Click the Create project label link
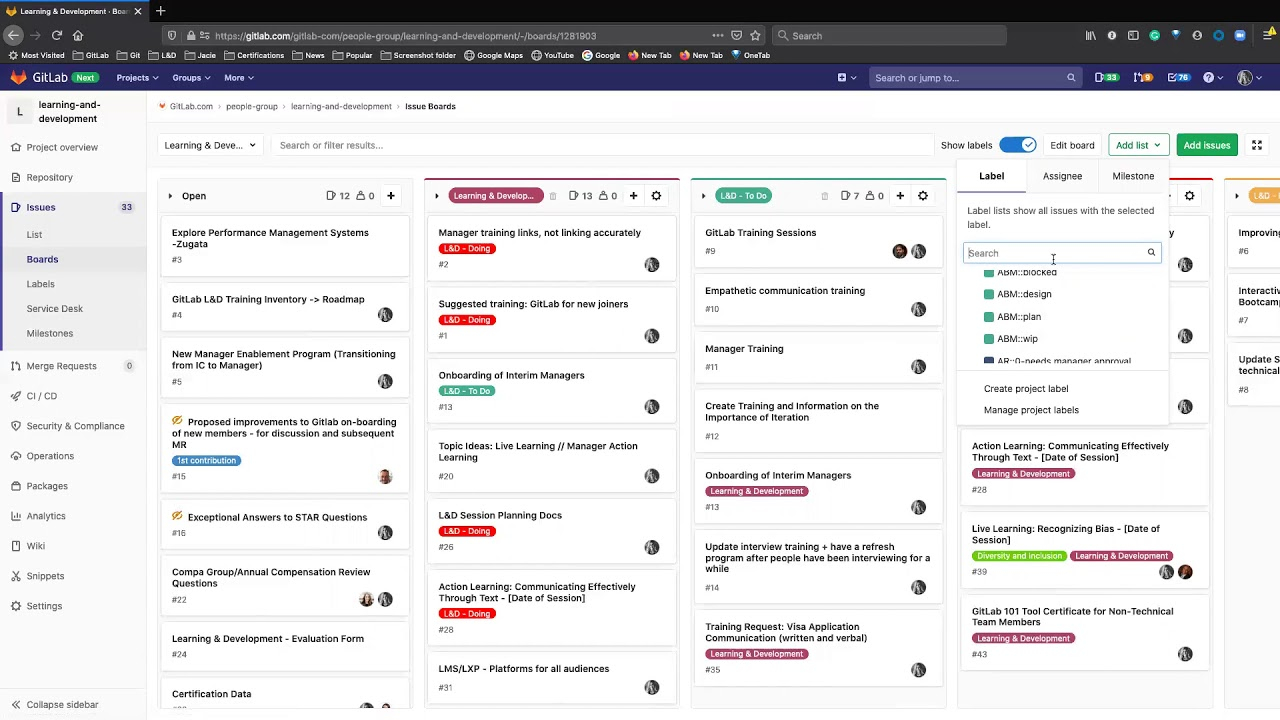This screenshot has height=720, width=1280. click(x=1026, y=388)
